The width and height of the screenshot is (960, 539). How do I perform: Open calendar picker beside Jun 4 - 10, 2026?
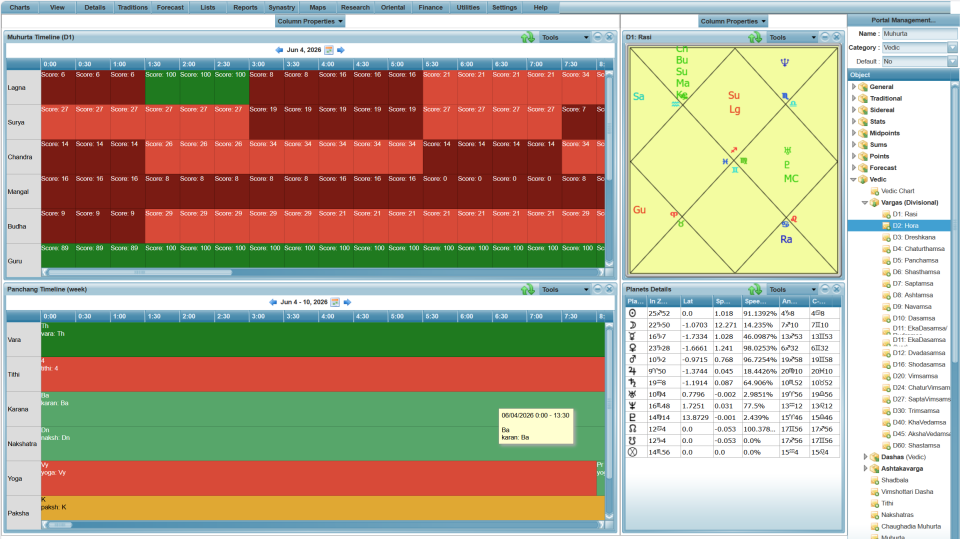click(335, 302)
